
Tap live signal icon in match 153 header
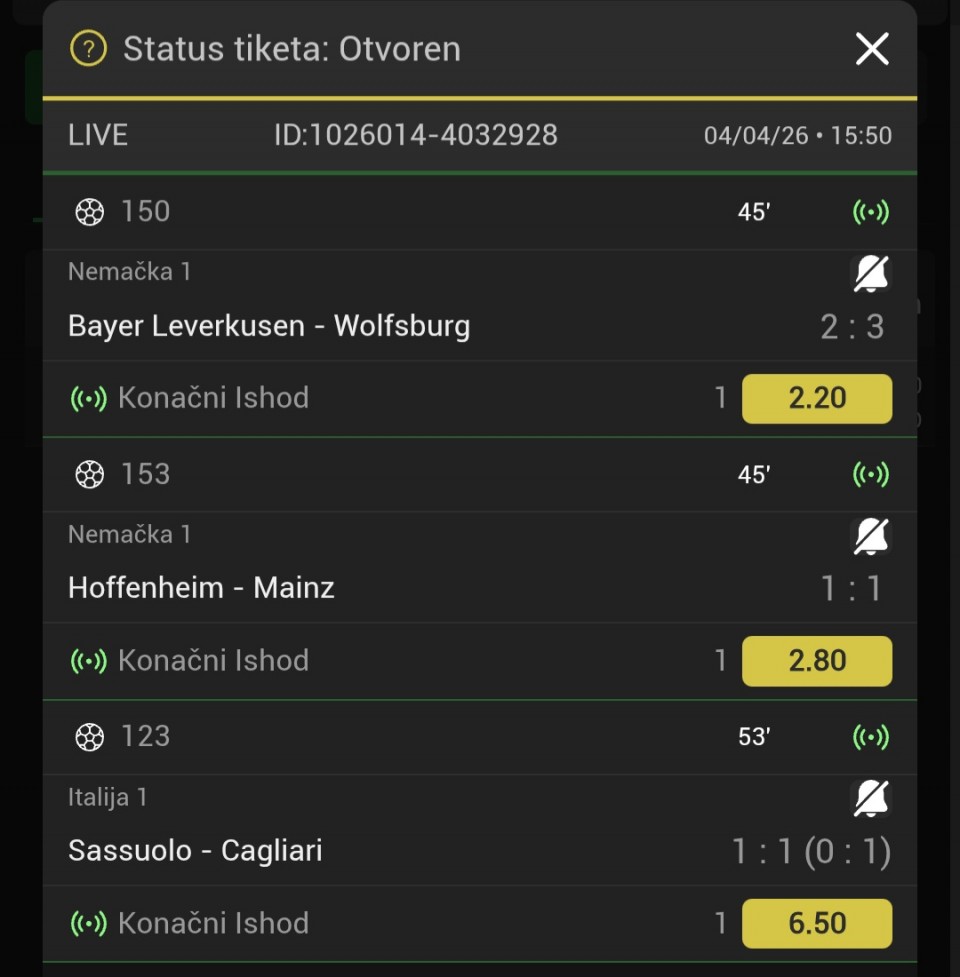(870, 474)
